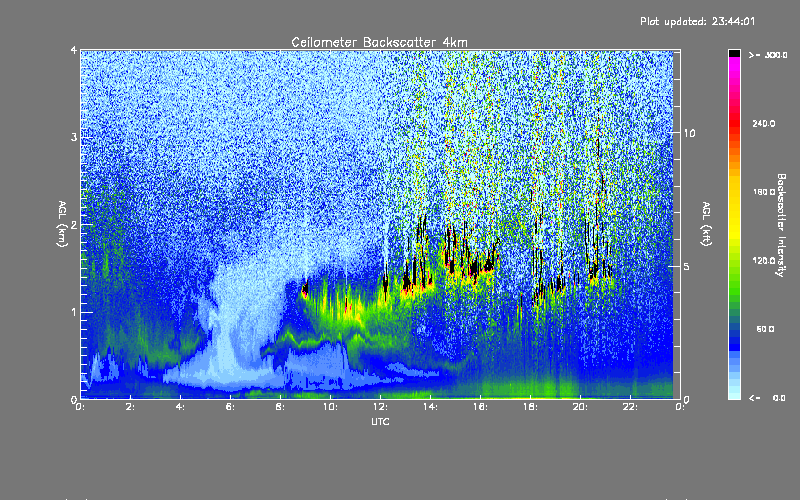Click the 'AGL (km)' left axis label
The height and width of the screenshot is (500, 800).
coord(62,224)
